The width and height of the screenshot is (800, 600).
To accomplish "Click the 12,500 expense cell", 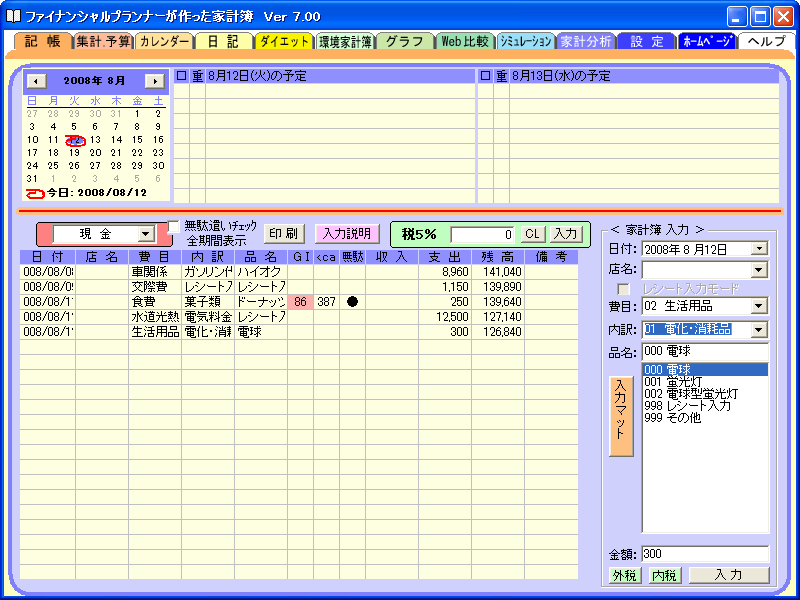I will [445, 317].
